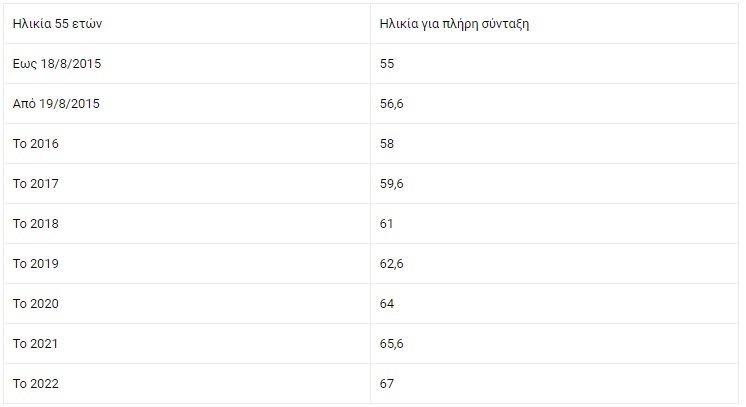Click the 'Το 2017' row label
The width and height of the screenshot is (746, 407).
pyautogui.click(x=36, y=184)
